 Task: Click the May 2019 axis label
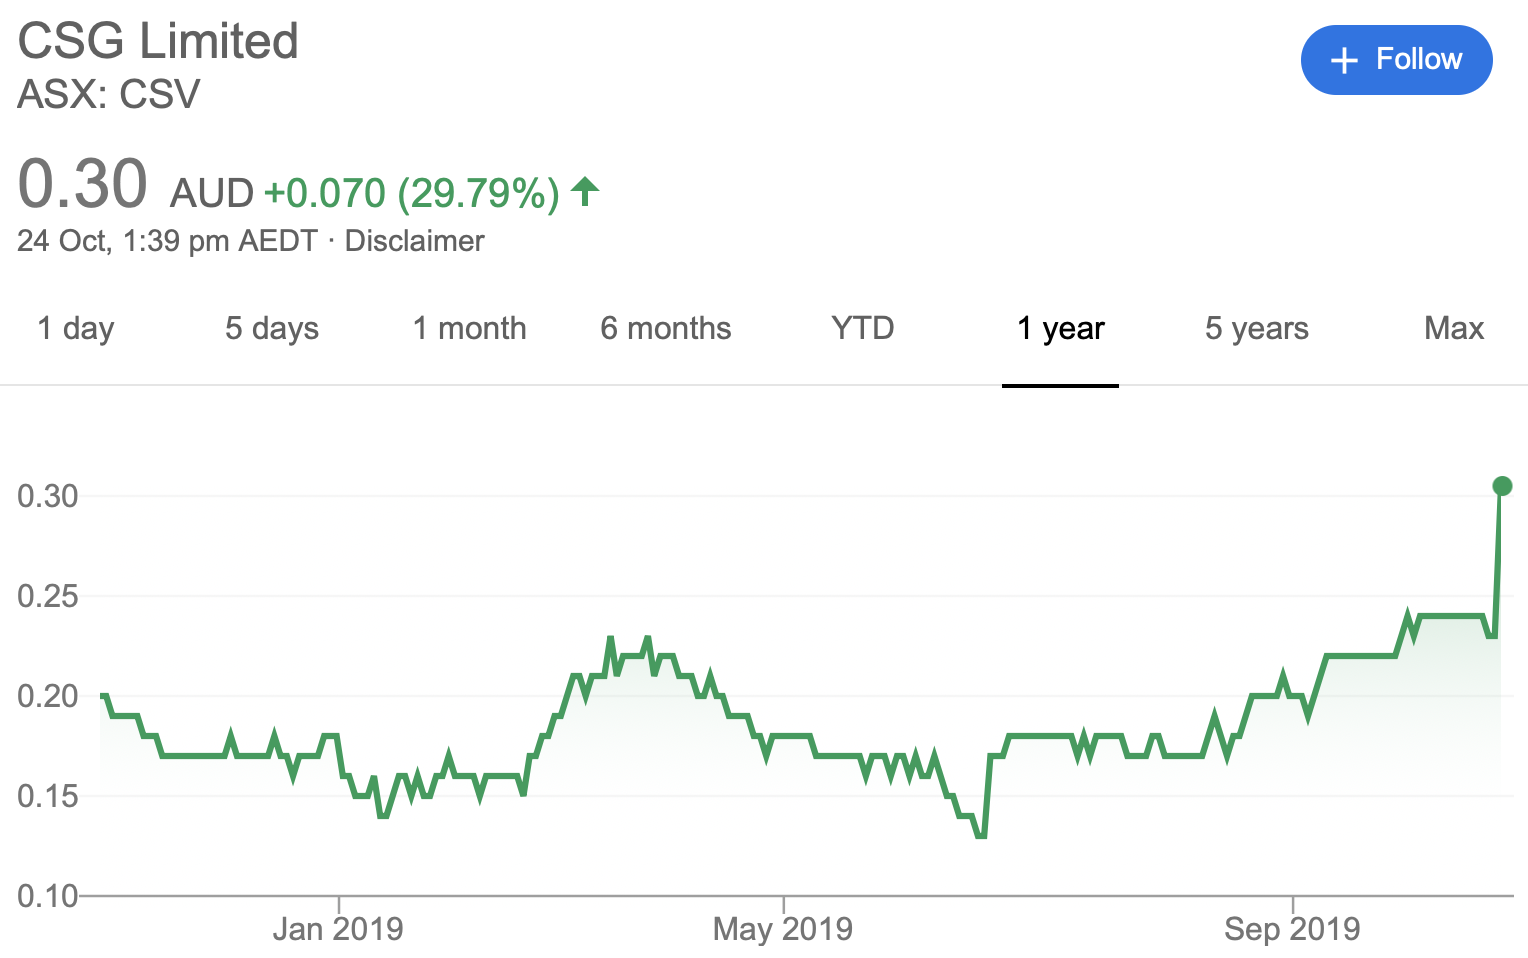tap(783, 929)
